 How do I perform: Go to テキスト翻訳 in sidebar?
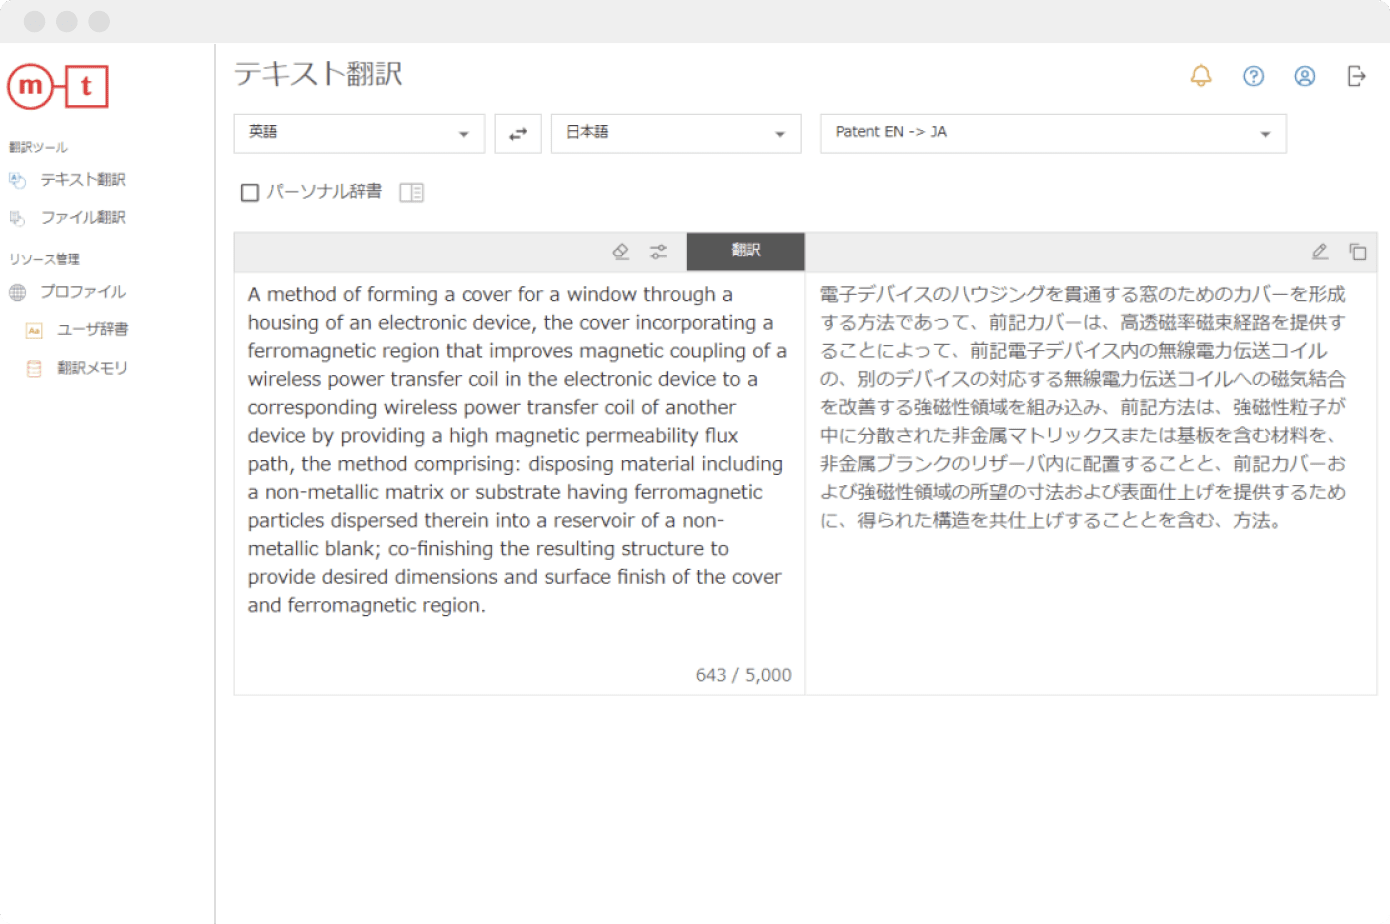82,180
